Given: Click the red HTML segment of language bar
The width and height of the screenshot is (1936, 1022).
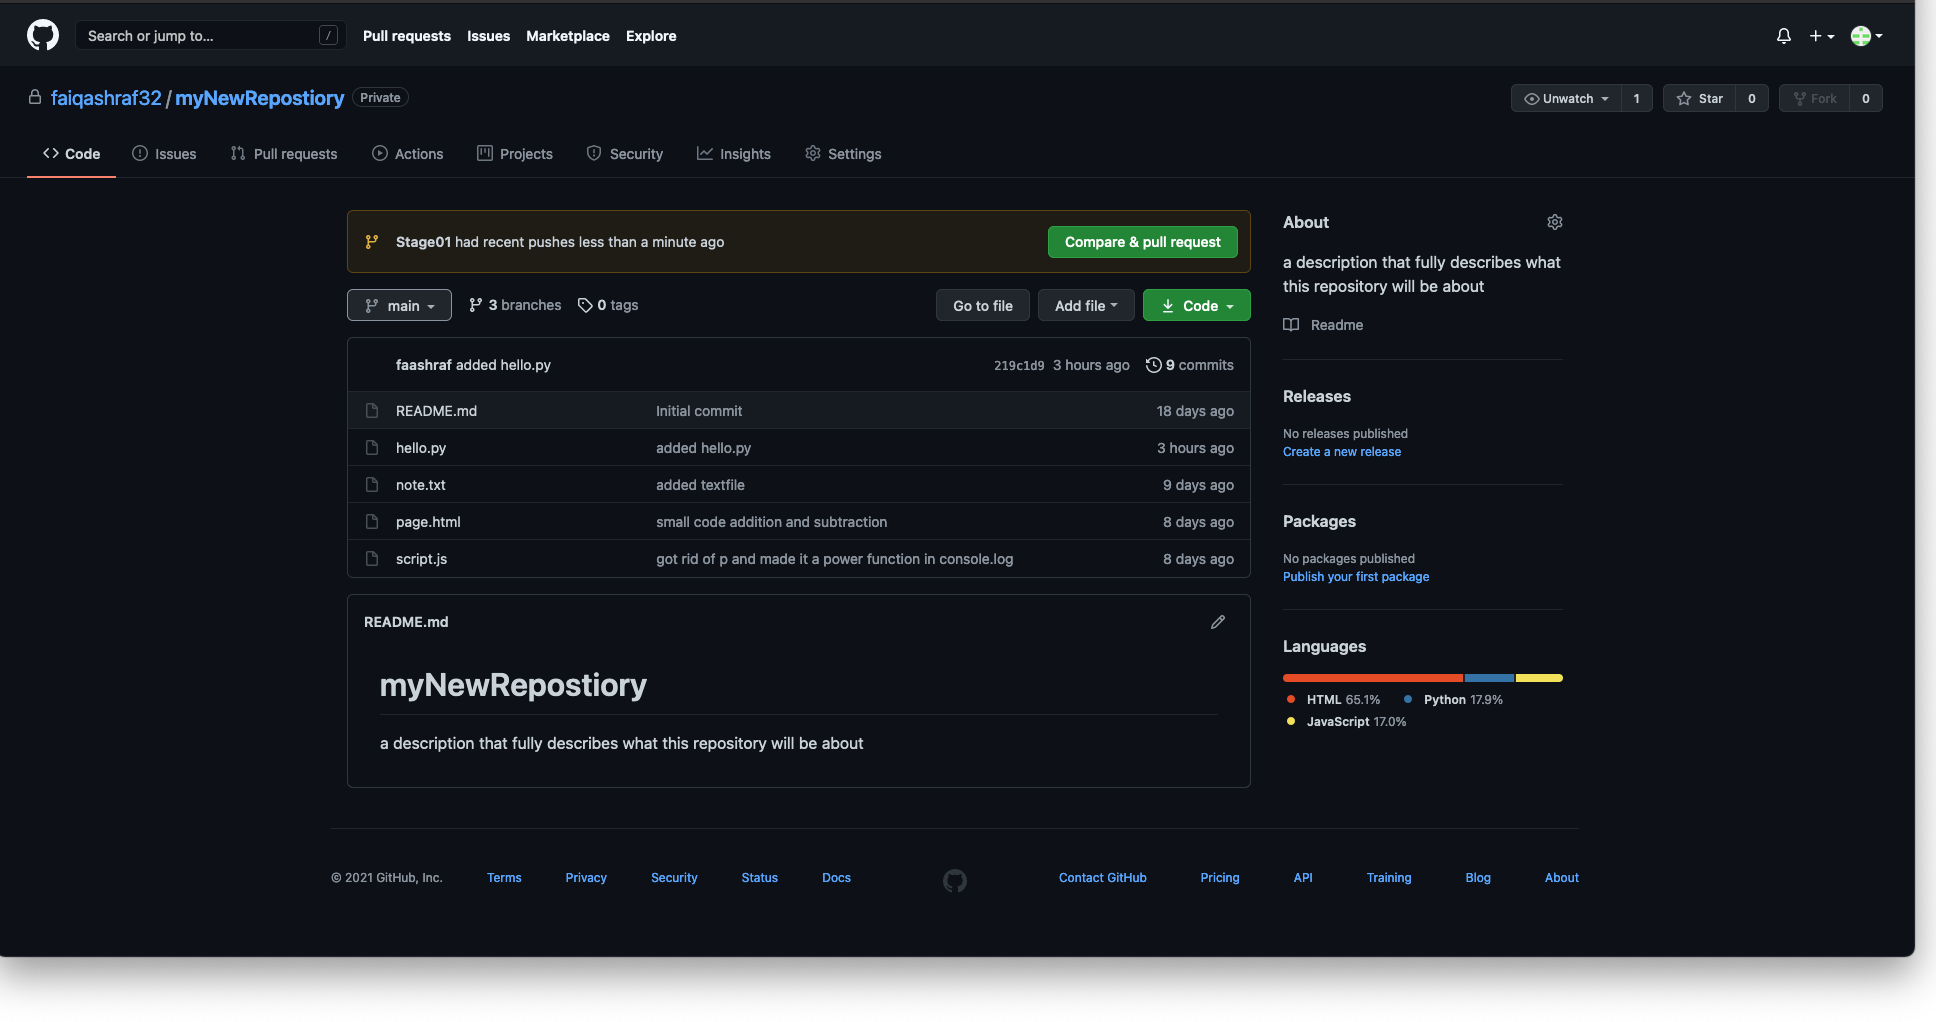Looking at the screenshot, I should tap(1373, 678).
